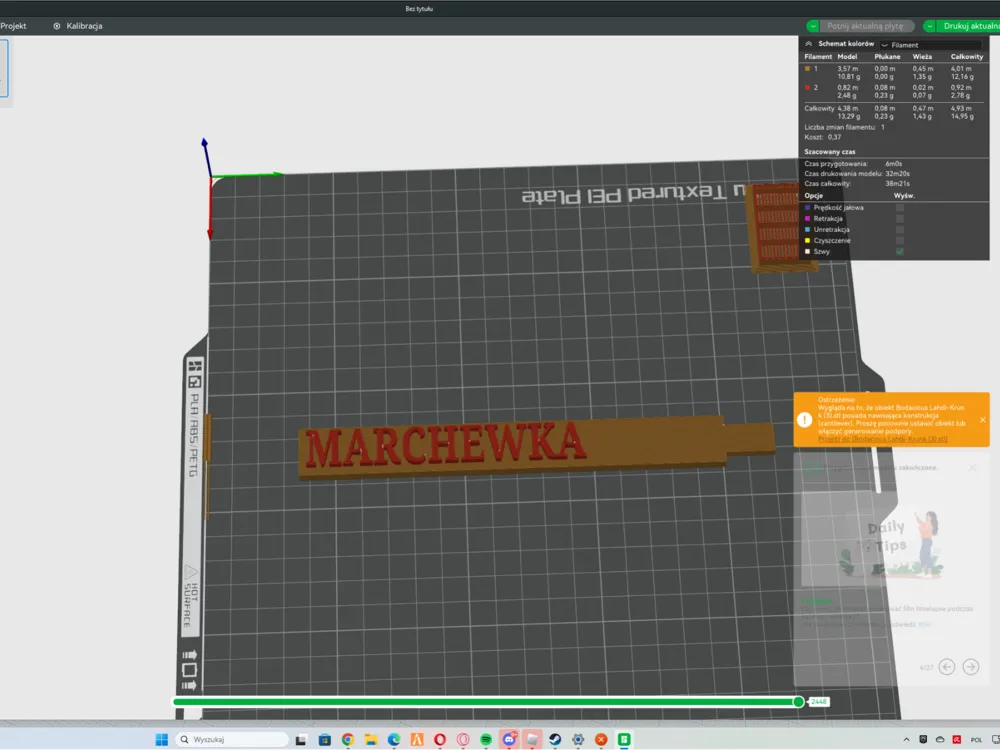
Task: Disable the Szwy display checkbox
Action: pyautogui.click(x=900, y=251)
